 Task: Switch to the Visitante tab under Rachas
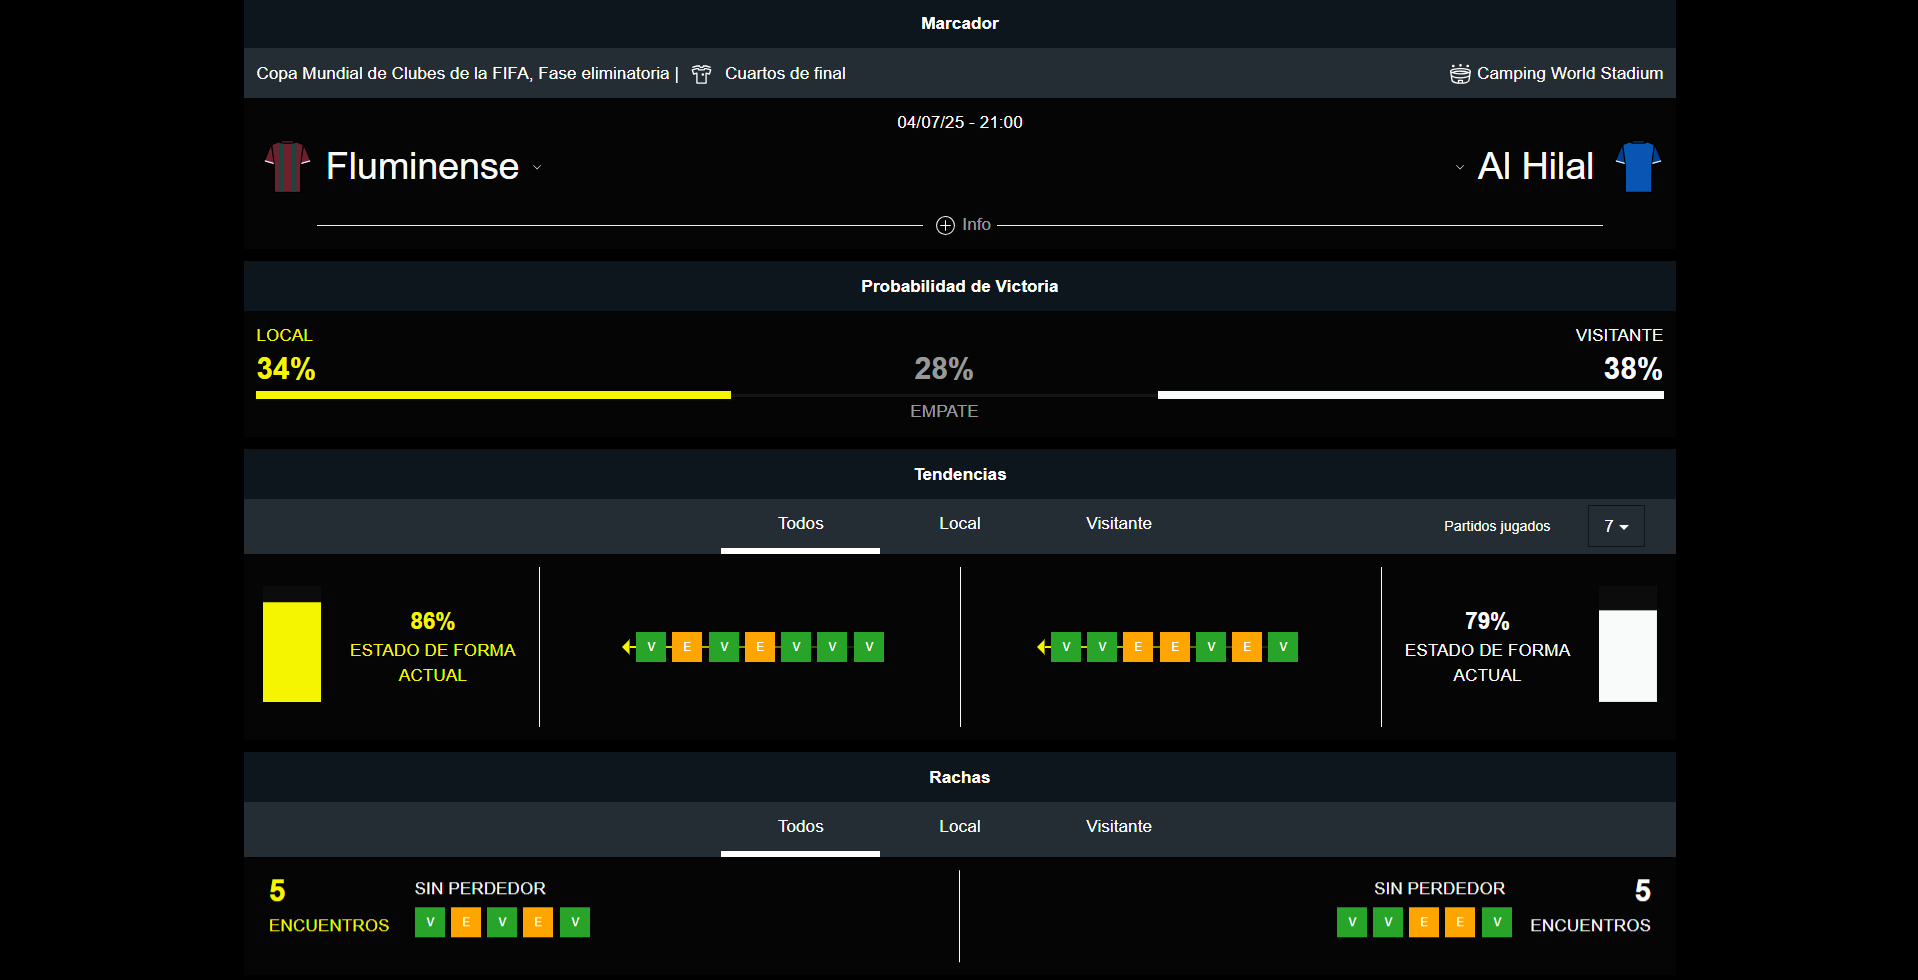coord(1118,827)
